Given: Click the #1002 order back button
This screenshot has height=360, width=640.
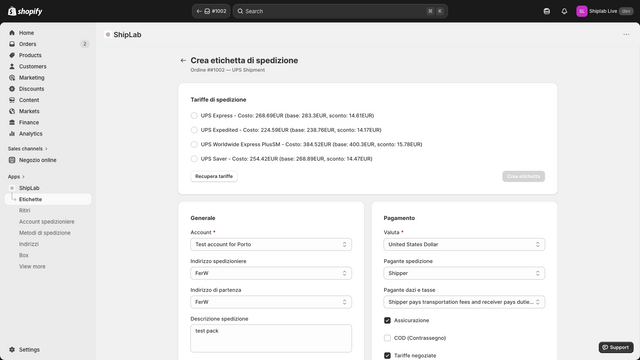Looking at the screenshot, I should coord(211,11).
